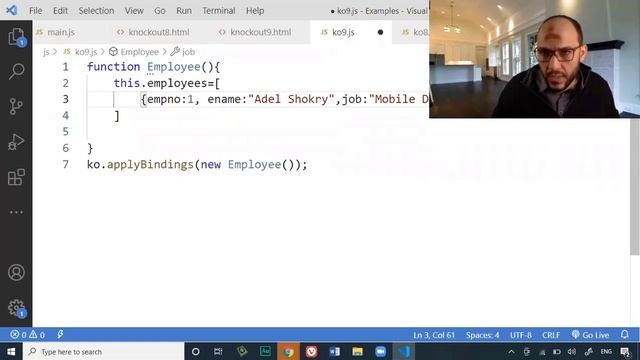The image size is (640, 360).
Task: Click the ko9.js breadcrumb
Action: (80, 52)
